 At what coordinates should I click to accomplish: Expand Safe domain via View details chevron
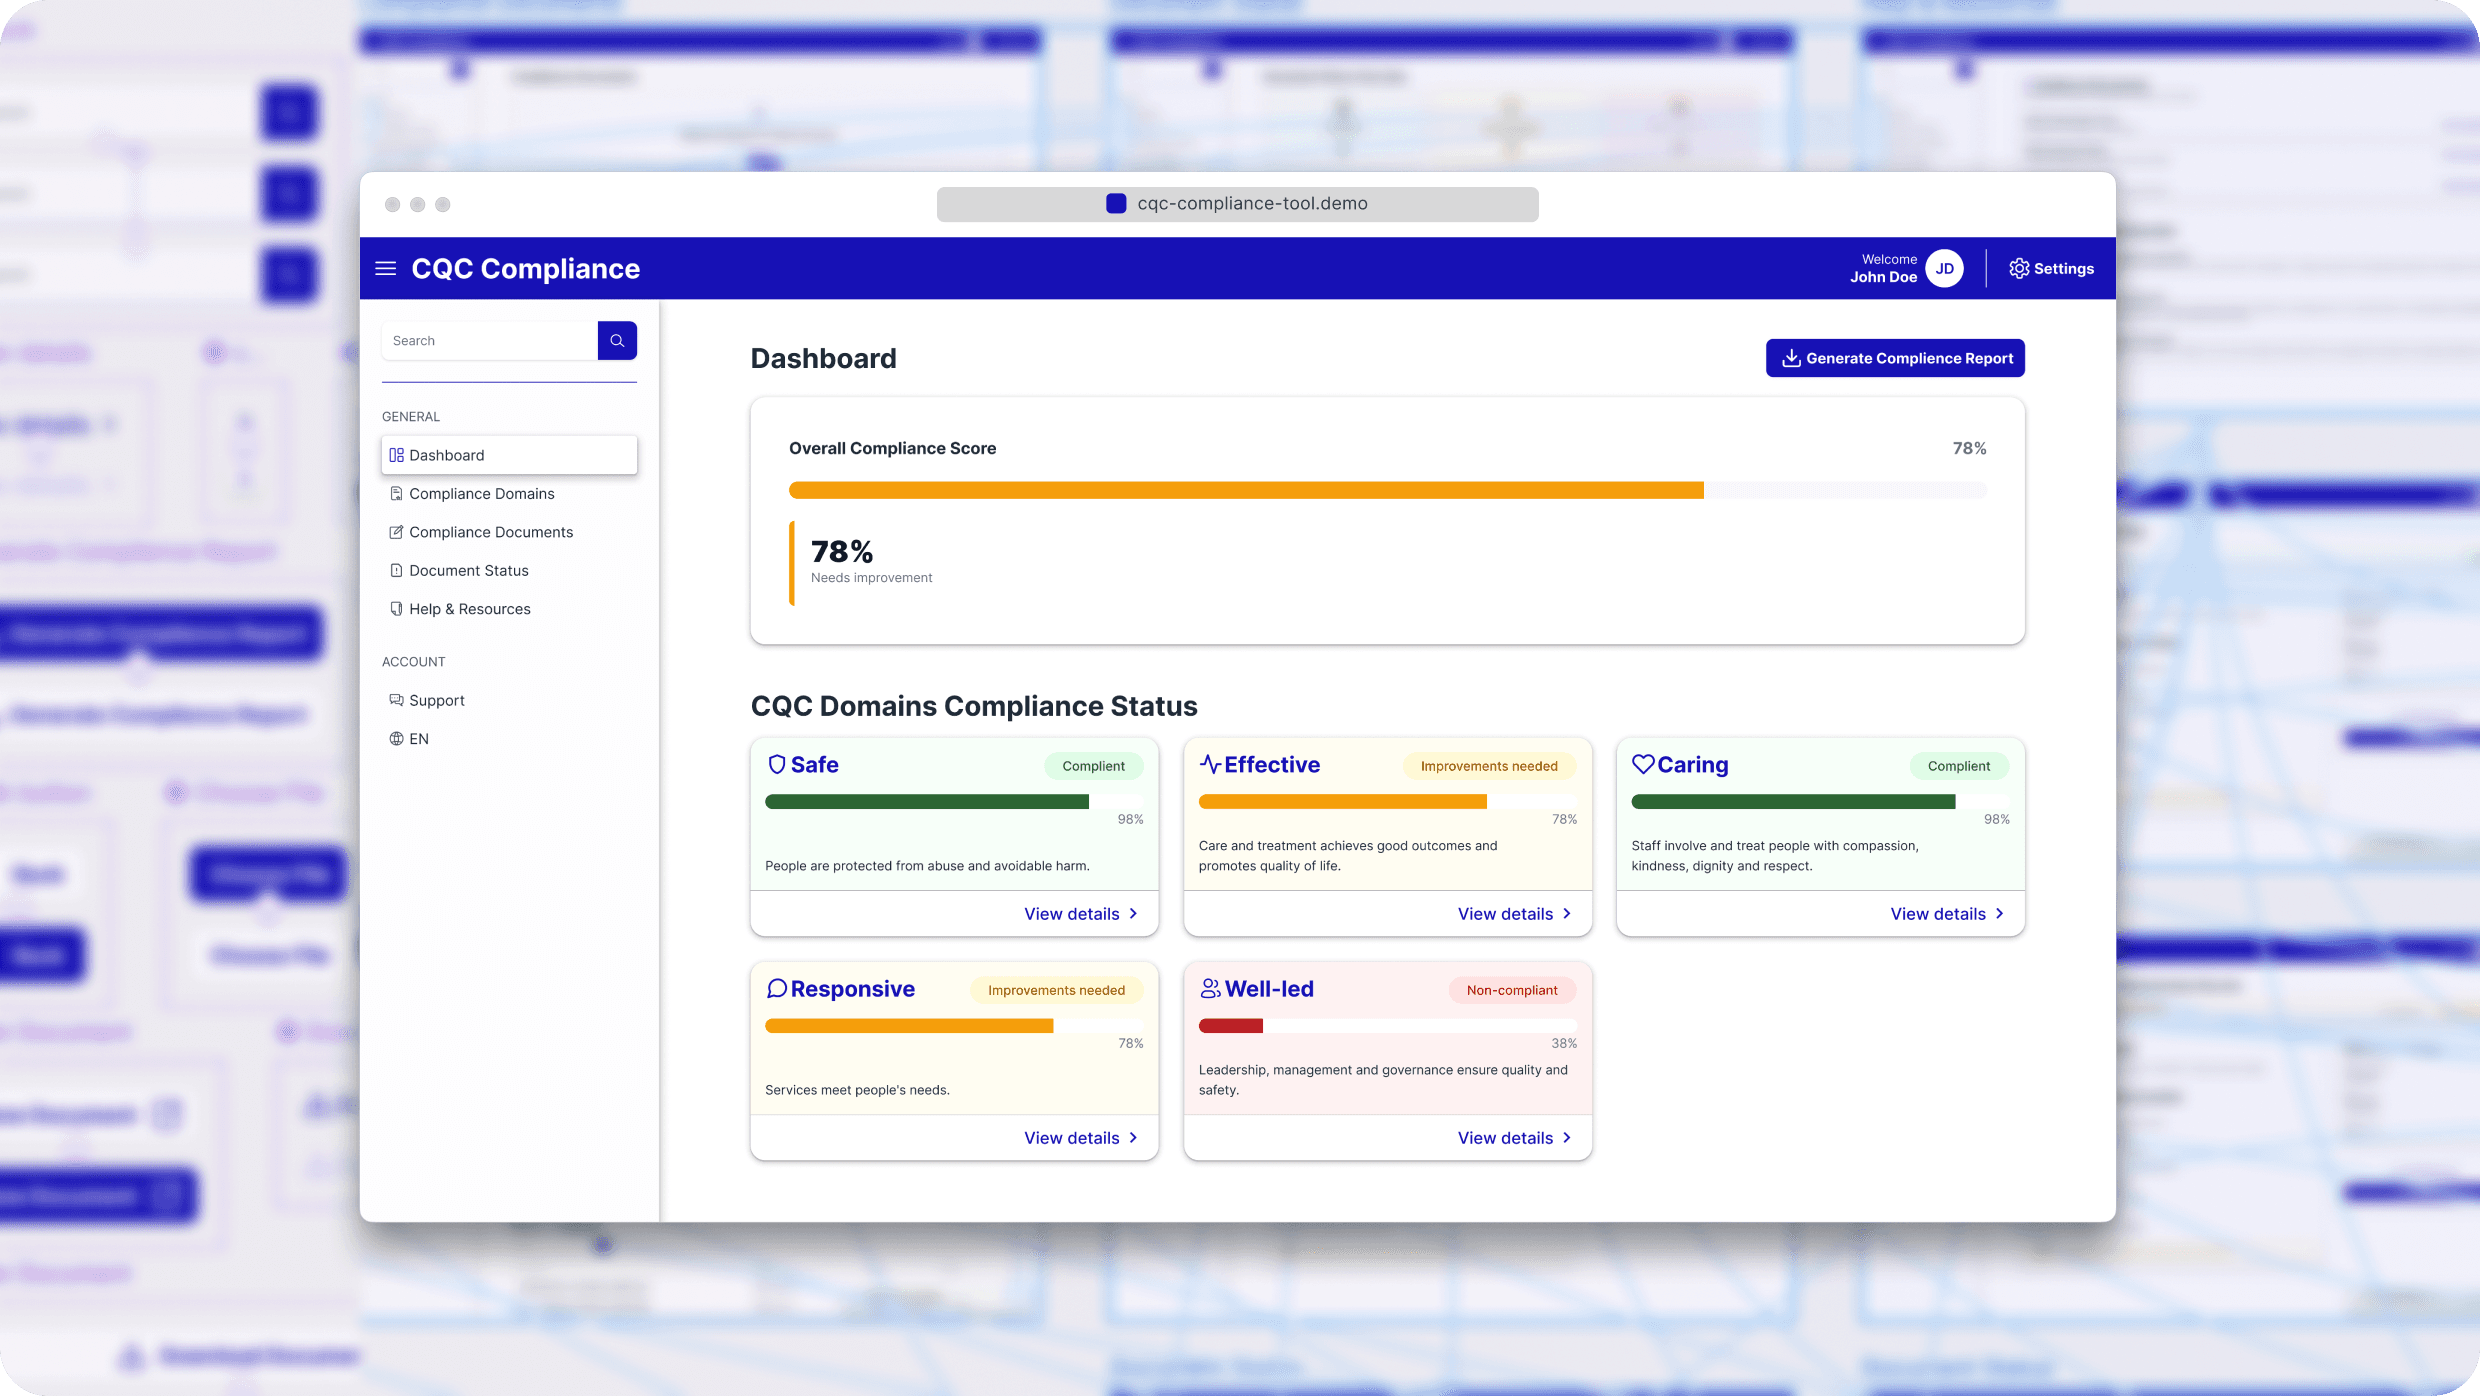[x=1133, y=913]
